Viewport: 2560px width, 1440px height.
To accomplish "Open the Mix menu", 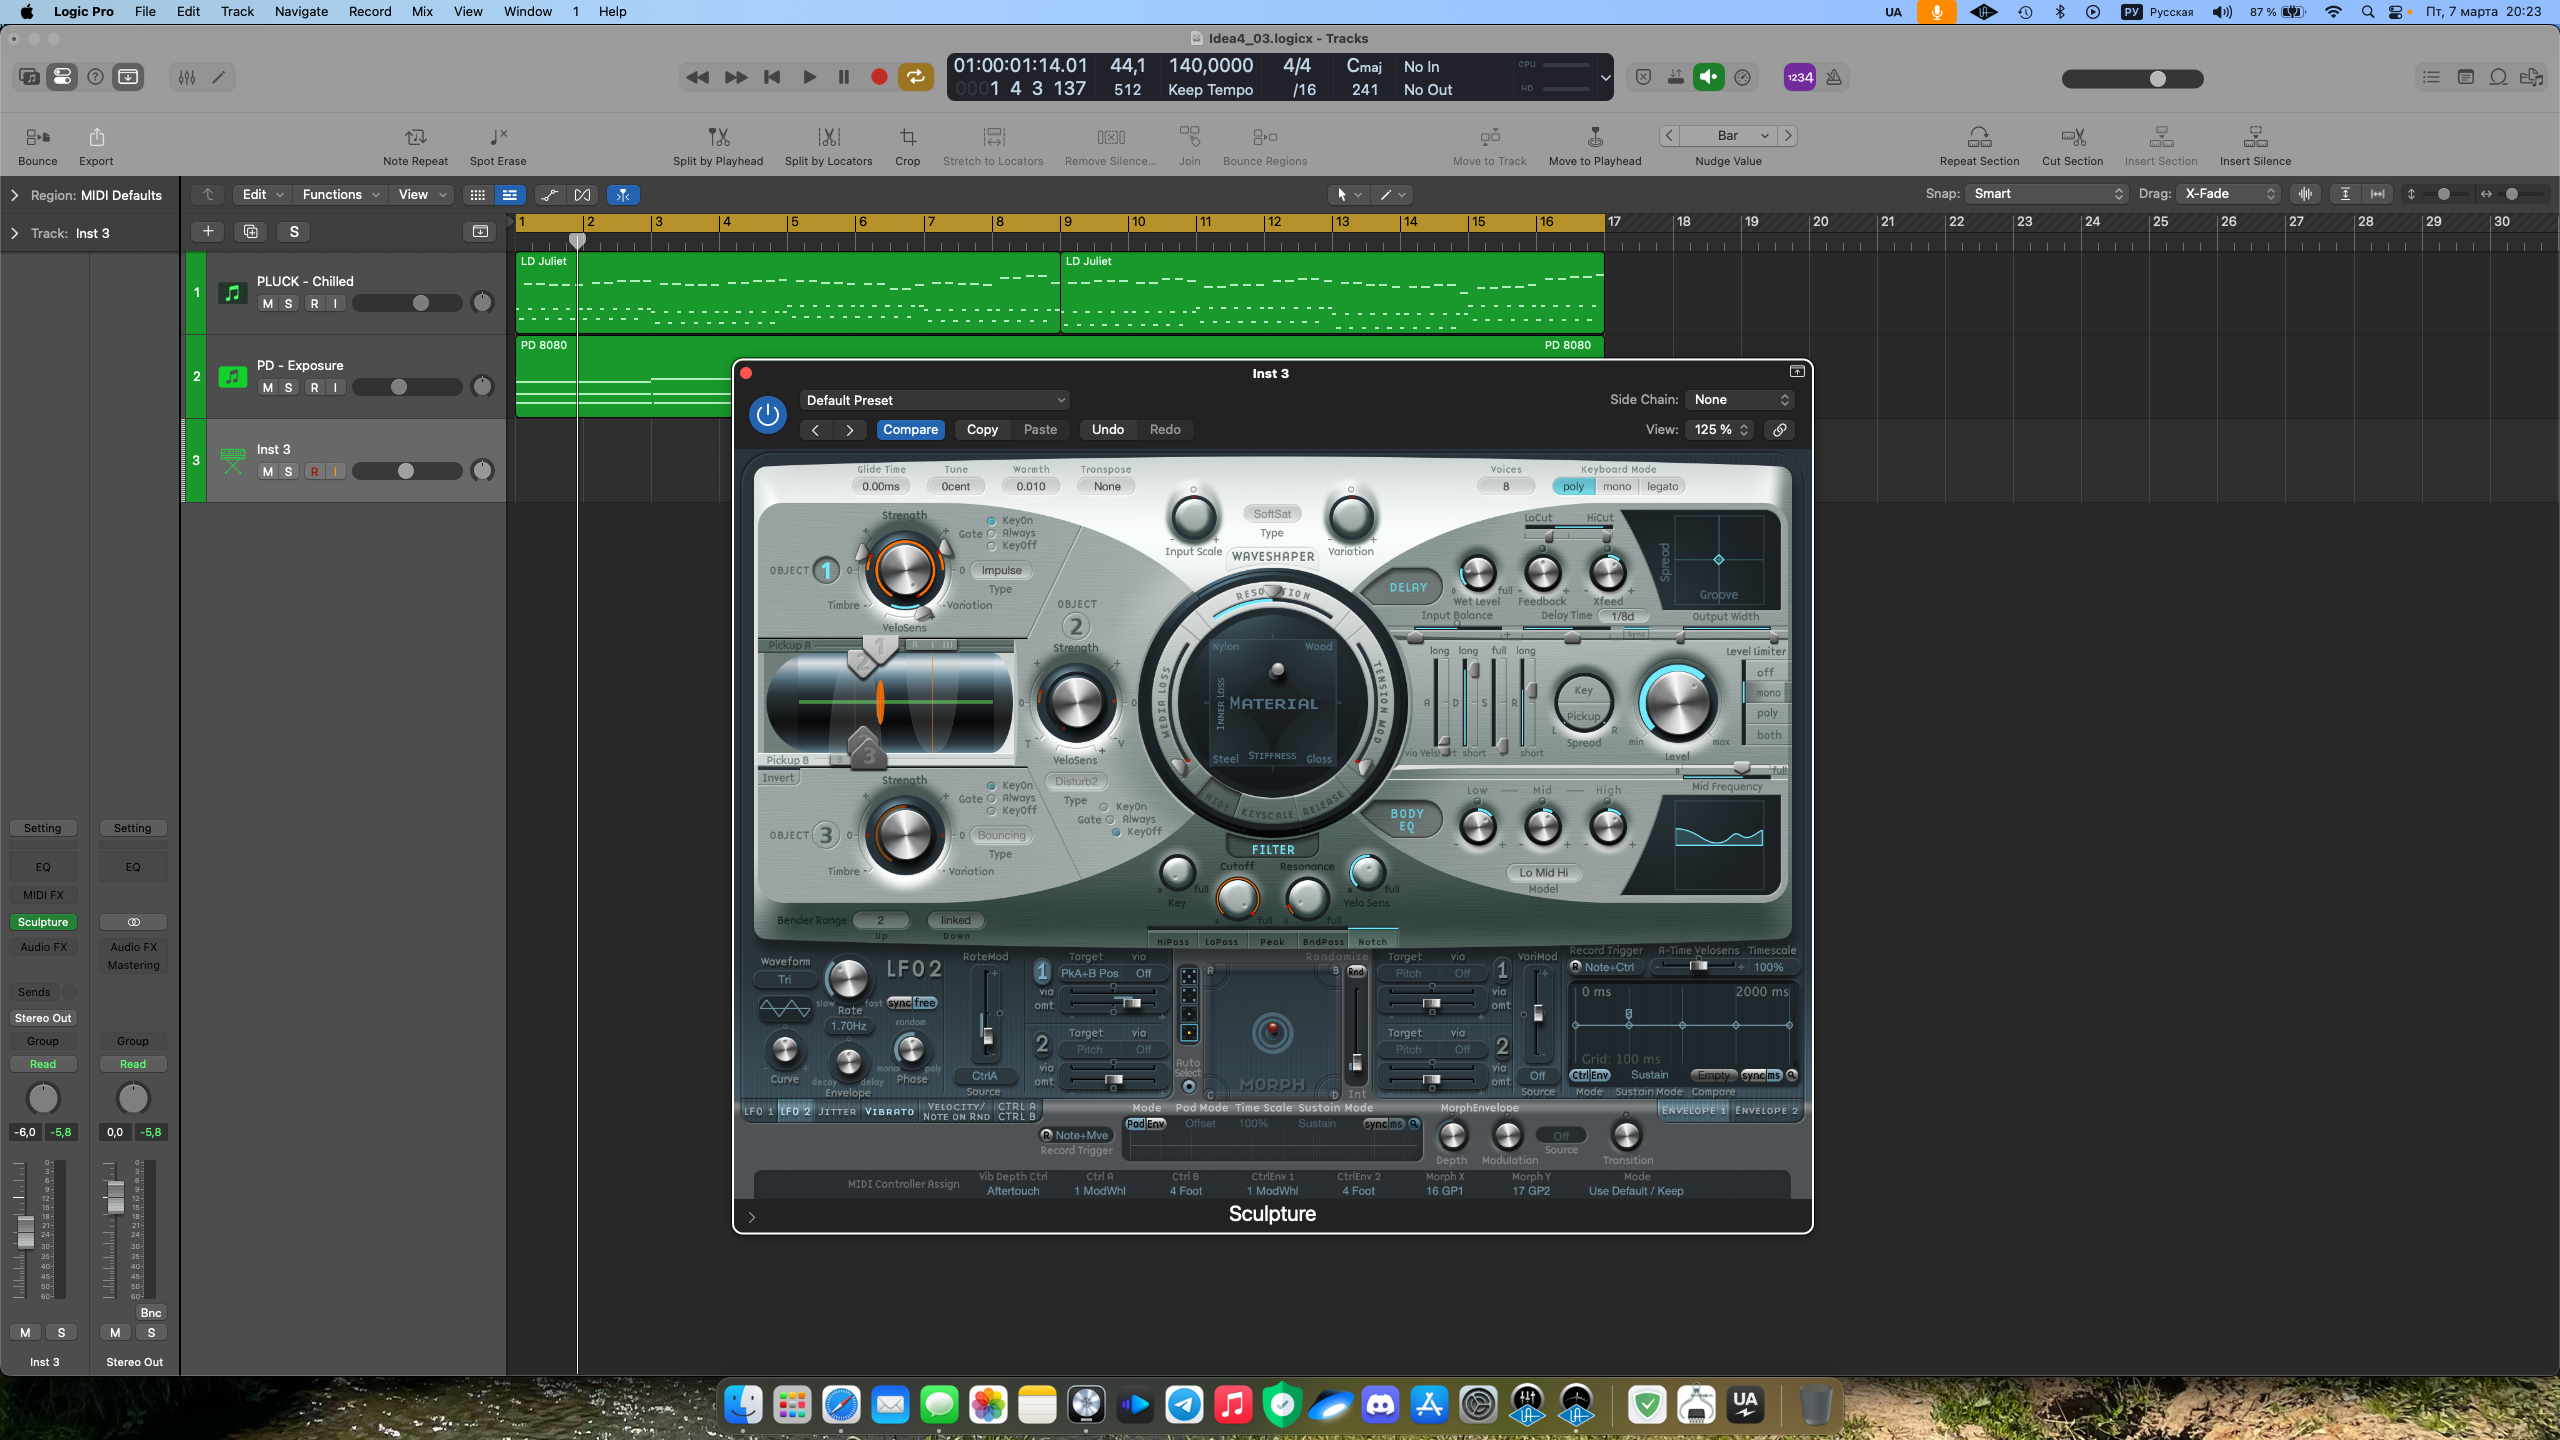I will tap(422, 12).
